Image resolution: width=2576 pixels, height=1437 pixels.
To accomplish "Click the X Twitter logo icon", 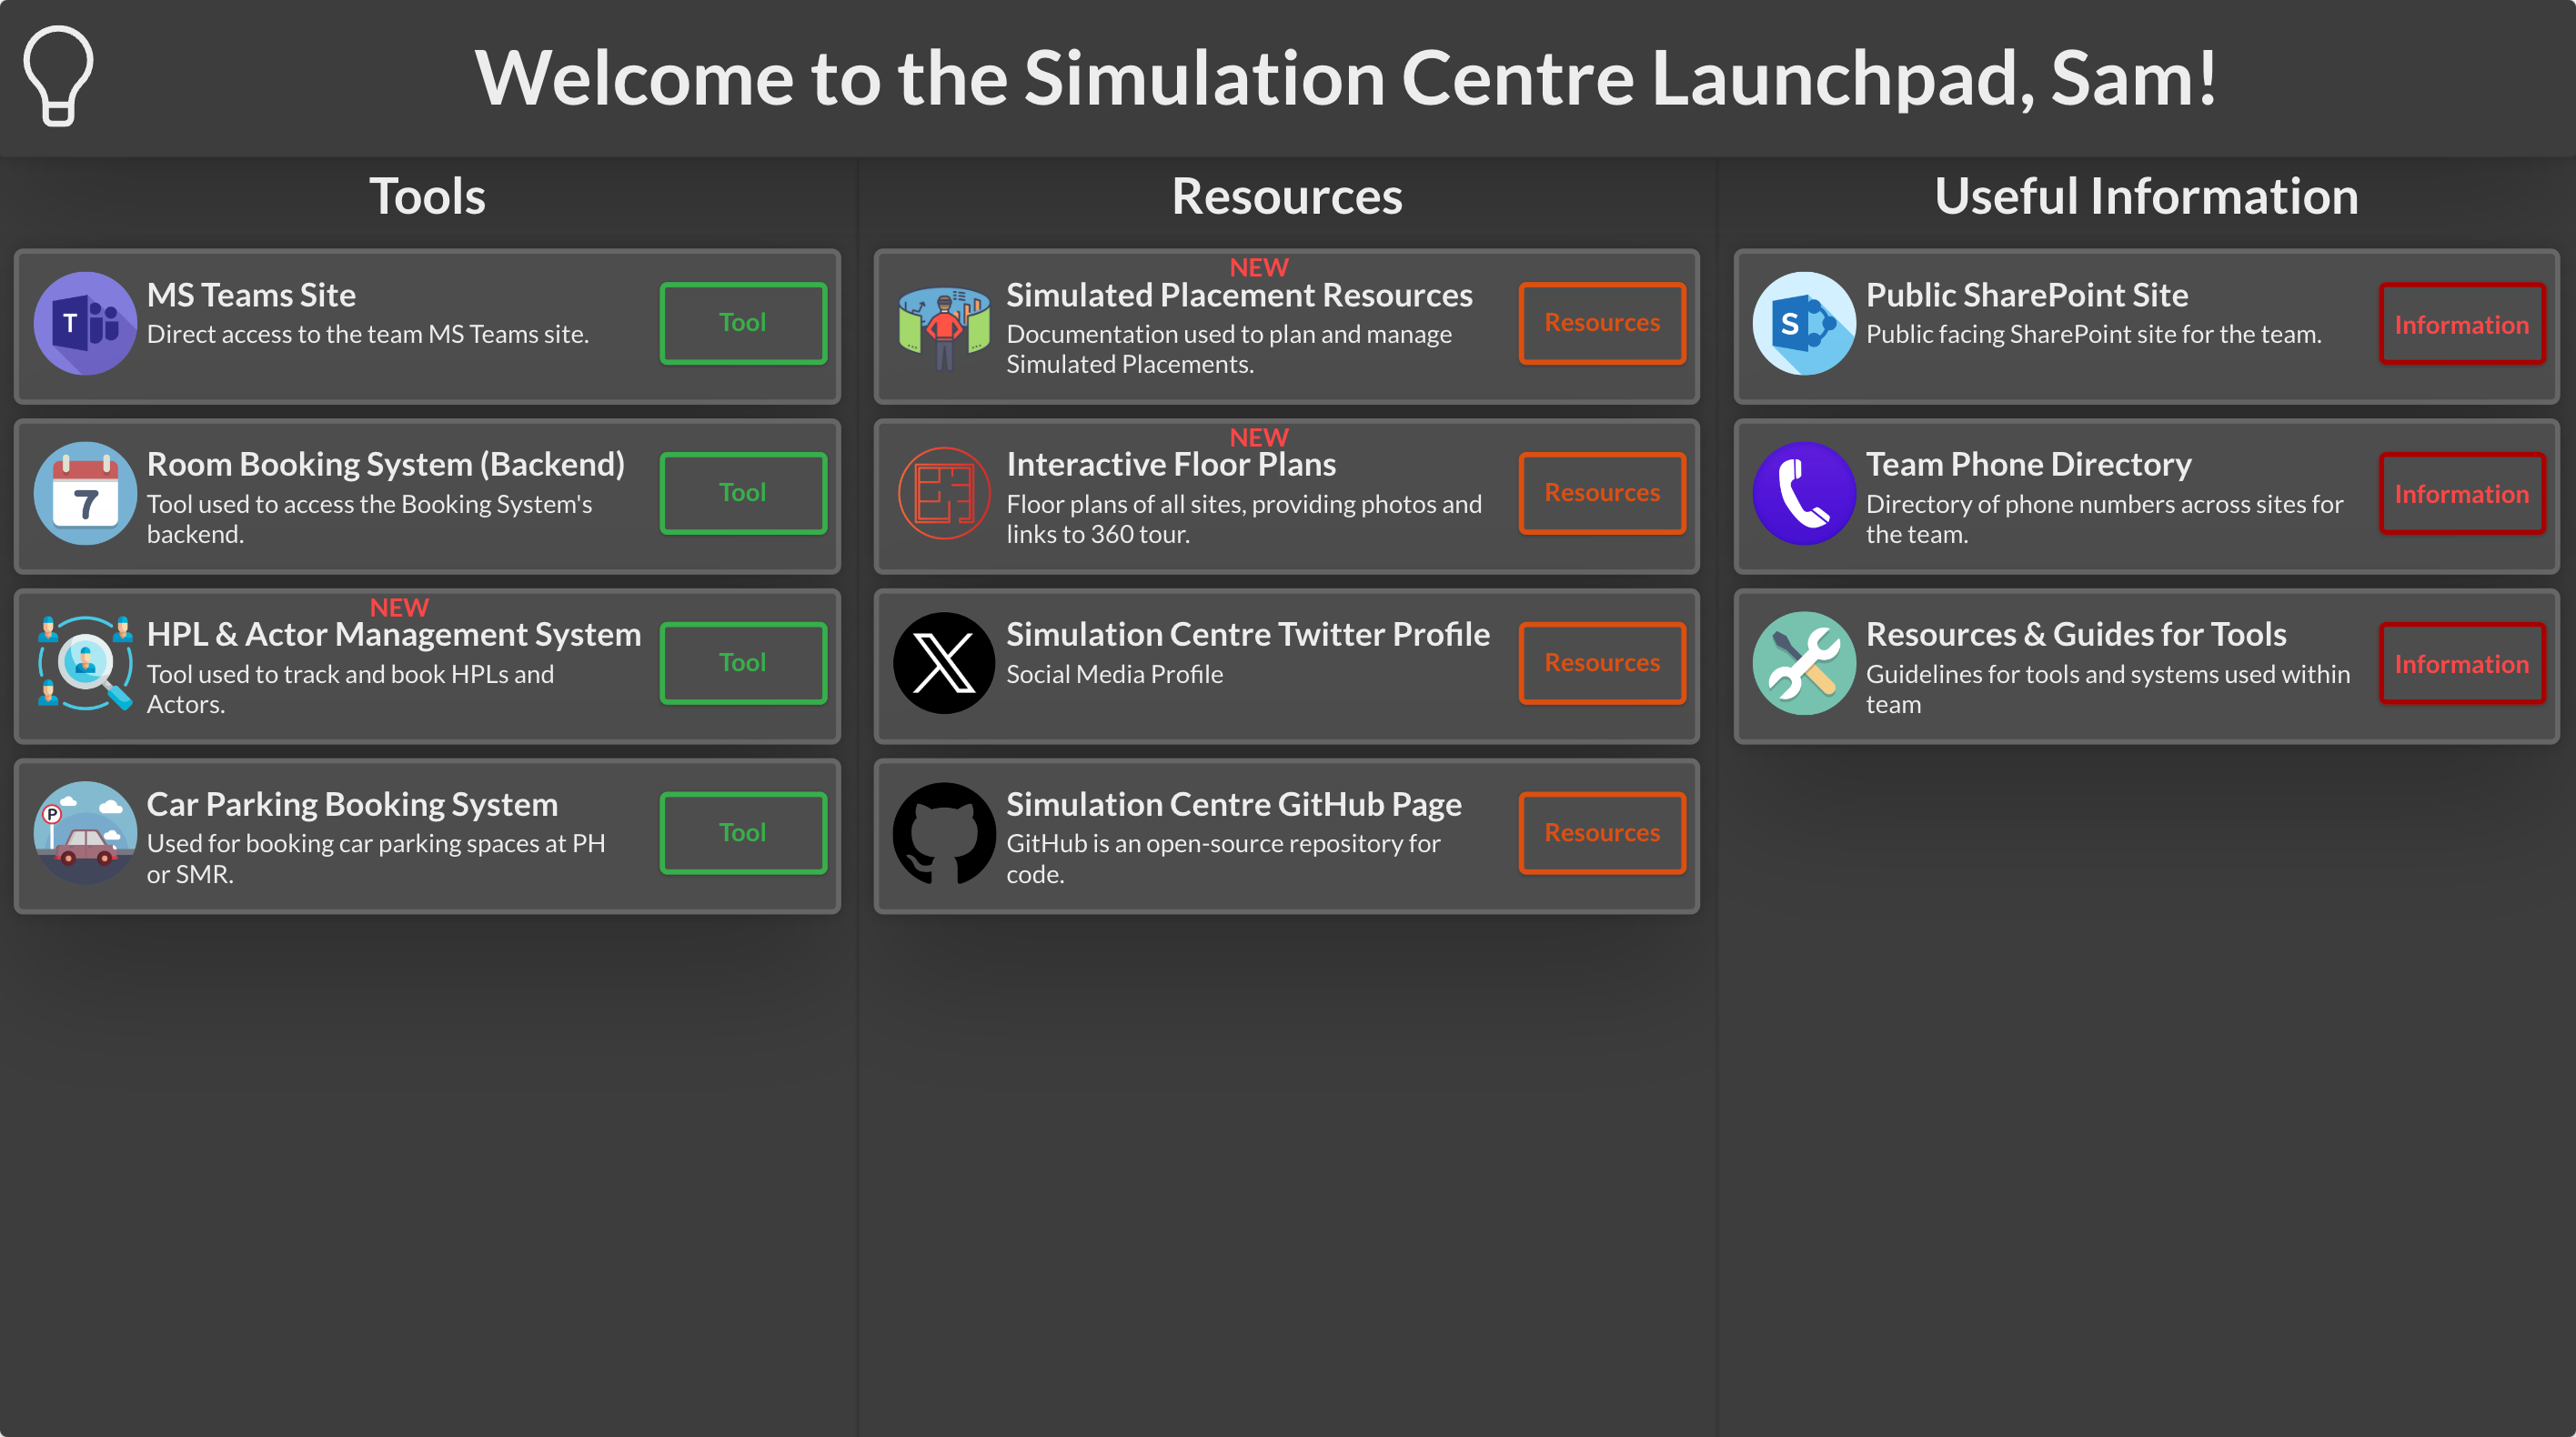I will [943, 663].
